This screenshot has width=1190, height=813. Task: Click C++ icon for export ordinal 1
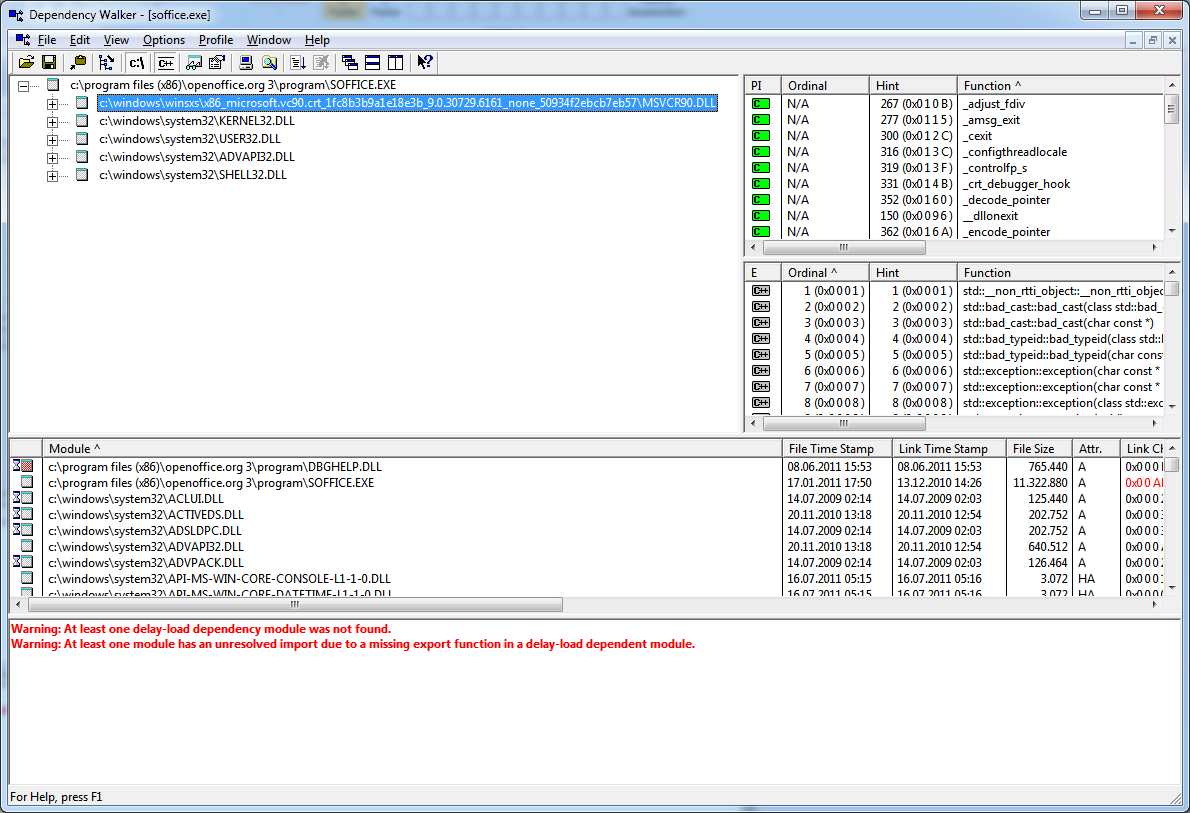point(760,291)
